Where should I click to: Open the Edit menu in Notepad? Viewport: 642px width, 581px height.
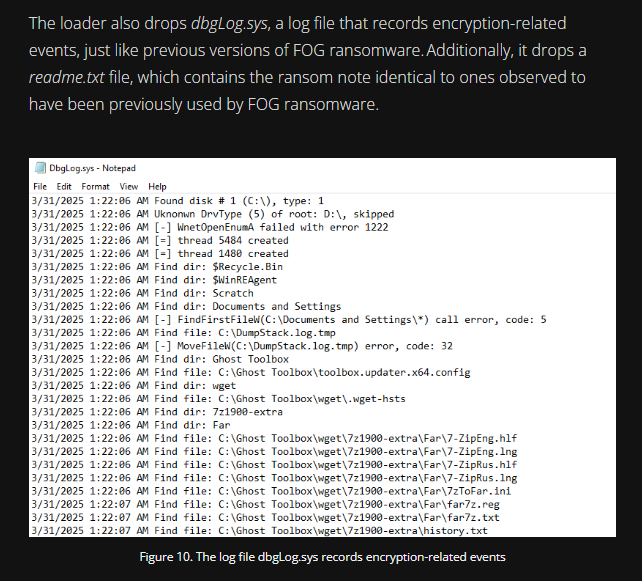64,186
